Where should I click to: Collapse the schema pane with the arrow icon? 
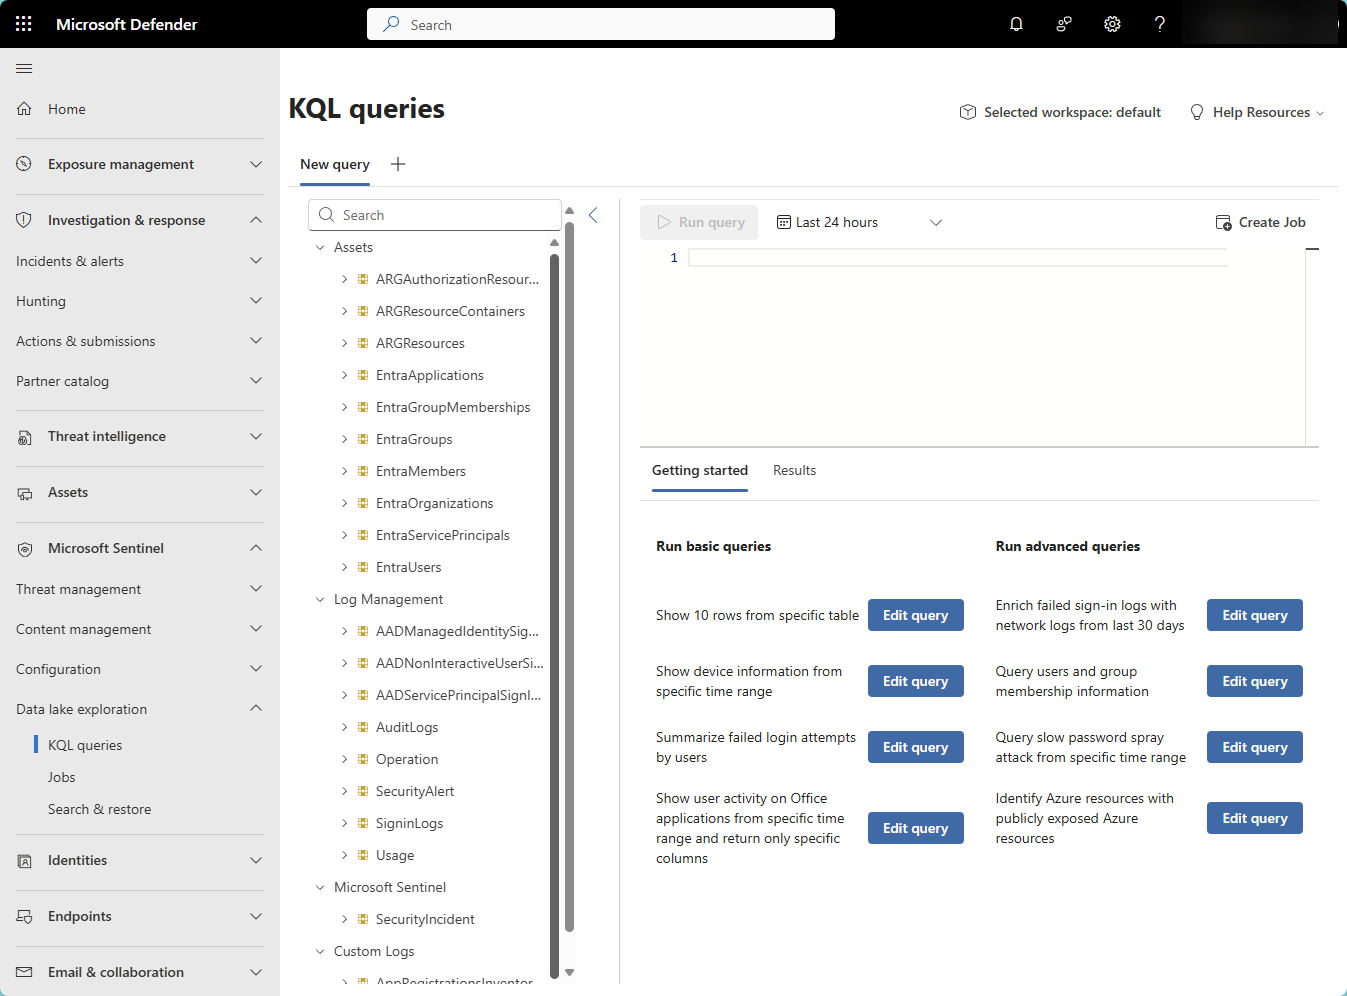pyautogui.click(x=593, y=215)
